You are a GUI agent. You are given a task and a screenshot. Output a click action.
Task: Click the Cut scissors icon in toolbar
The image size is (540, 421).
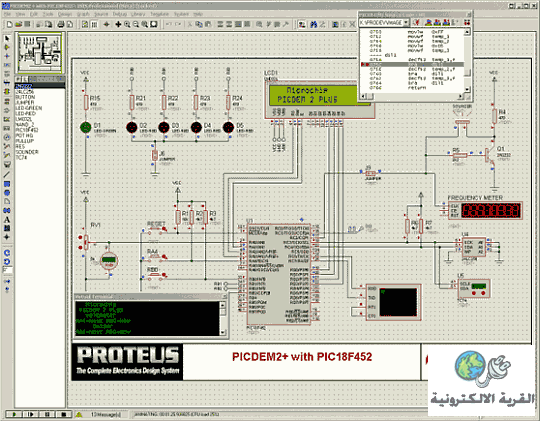pos(190,24)
